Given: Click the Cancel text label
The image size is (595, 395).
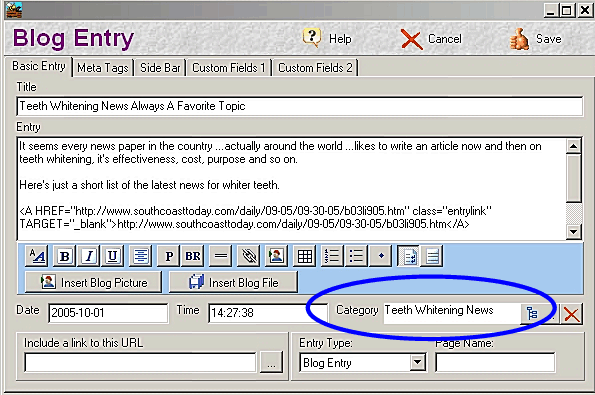Looking at the screenshot, I should click(x=445, y=39).
